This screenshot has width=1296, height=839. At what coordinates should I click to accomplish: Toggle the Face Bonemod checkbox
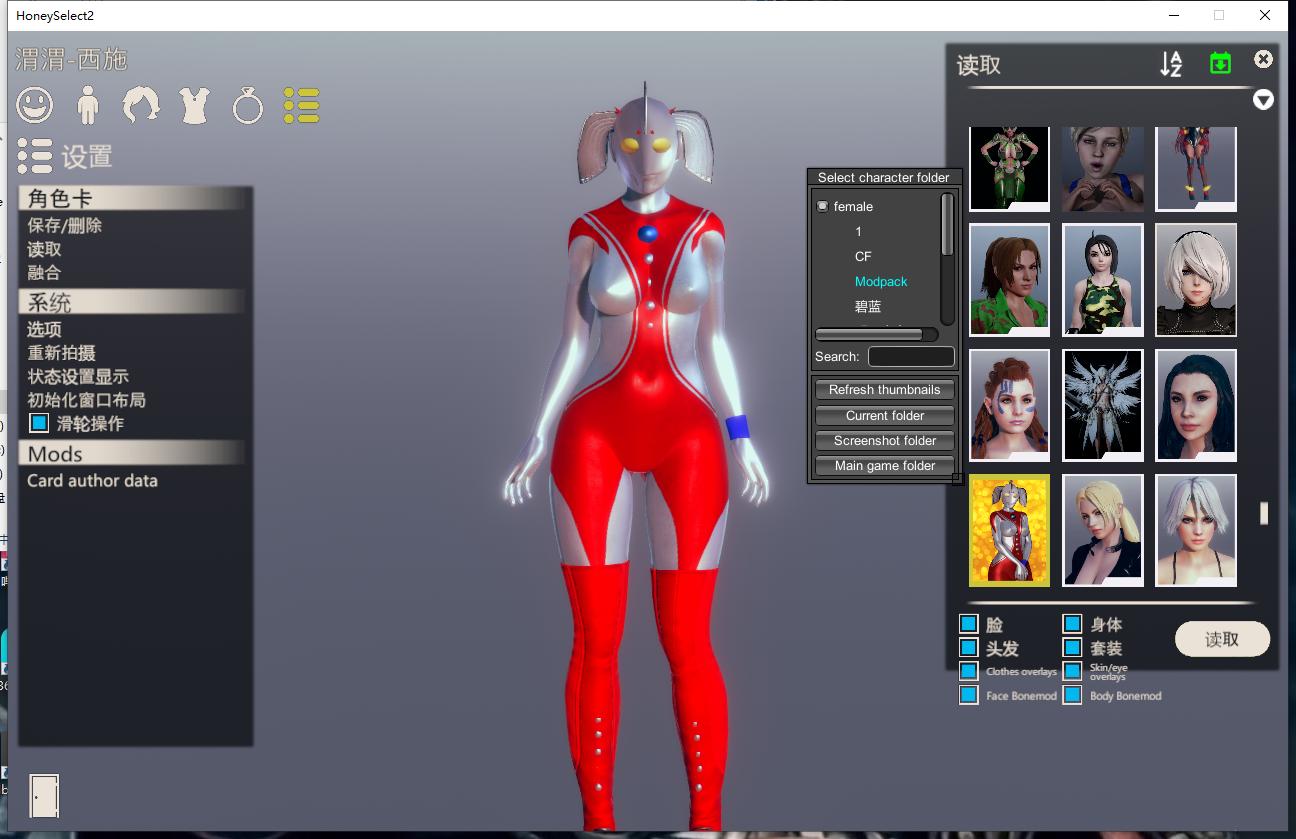pos(968,695)
